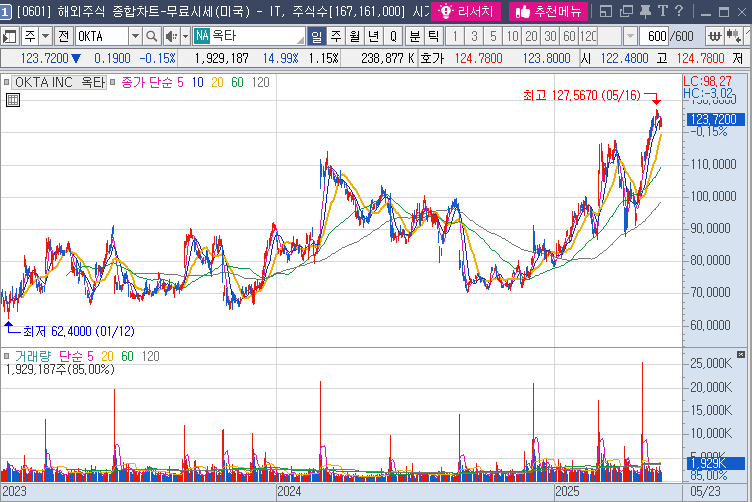Choose the 10 interval button
The image size is (752, 502).
(x=512, y=36)
